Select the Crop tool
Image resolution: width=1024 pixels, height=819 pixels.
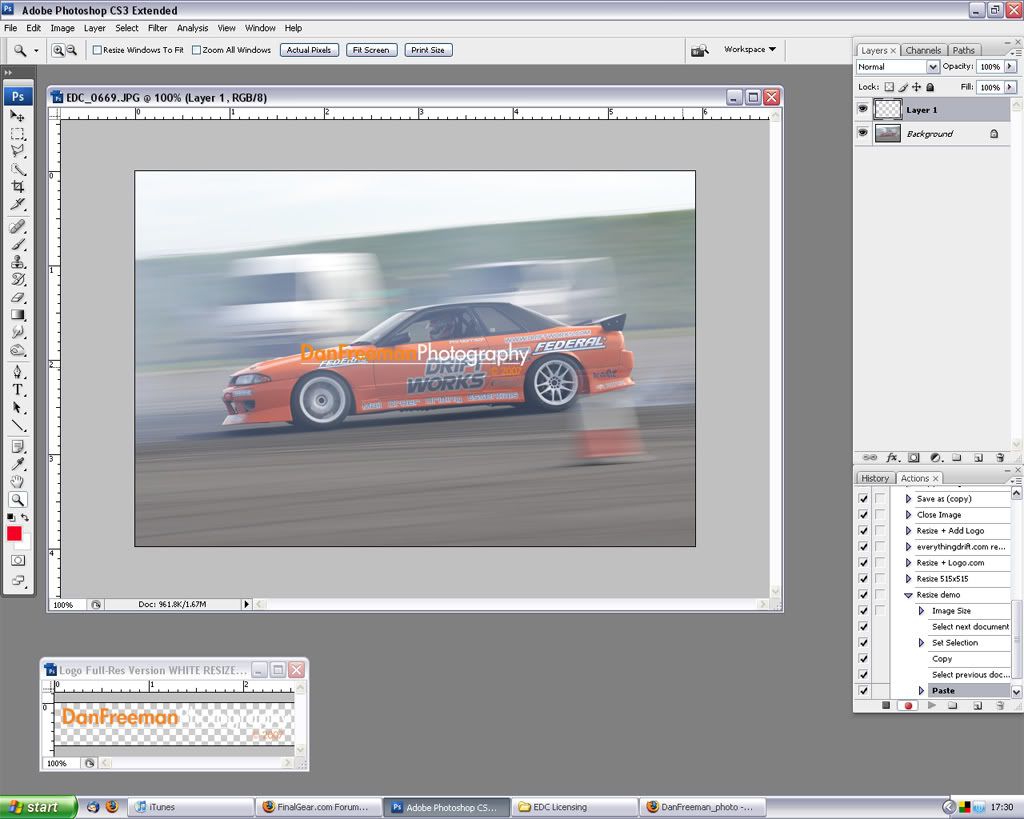coord(18,187)
